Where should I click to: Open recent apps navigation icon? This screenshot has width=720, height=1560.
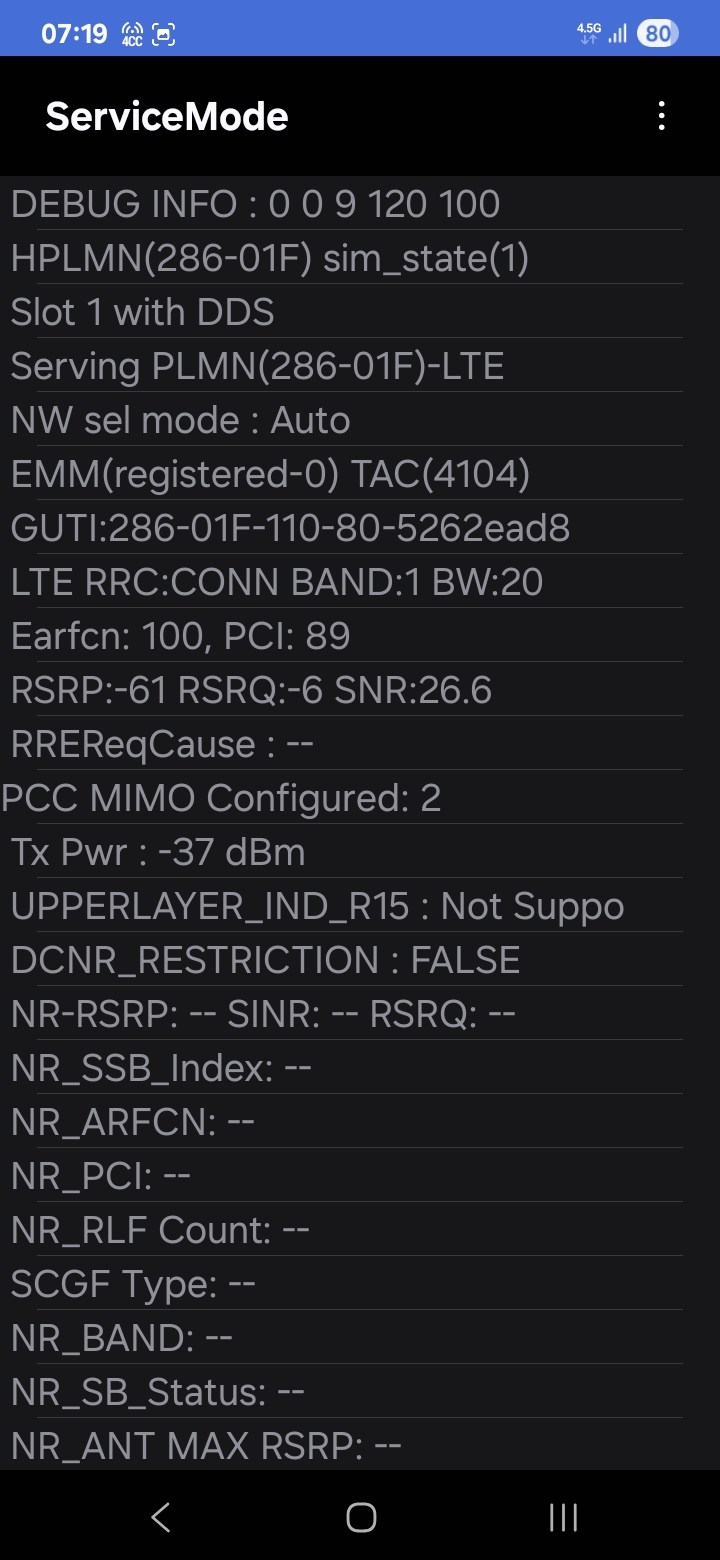[563, 1517]
